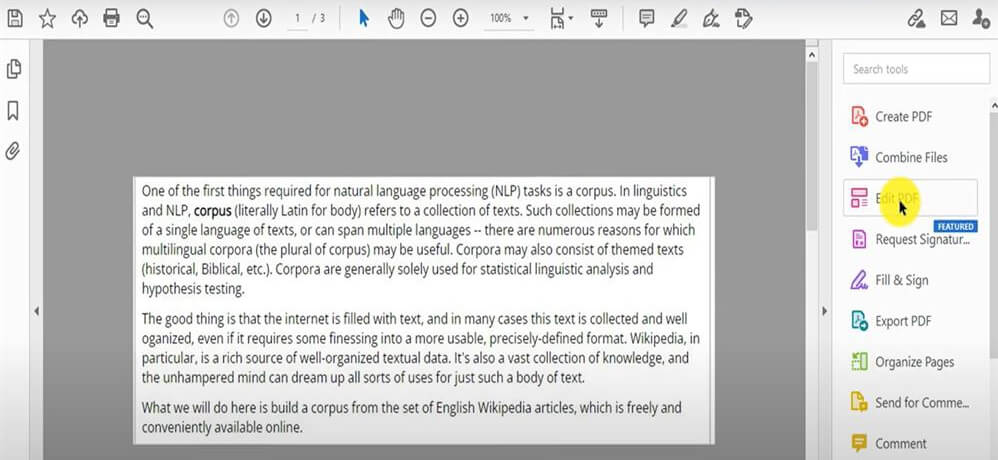Open page thumbnails panel icon
The image size is (998, 460).
(x=13, y=69)
